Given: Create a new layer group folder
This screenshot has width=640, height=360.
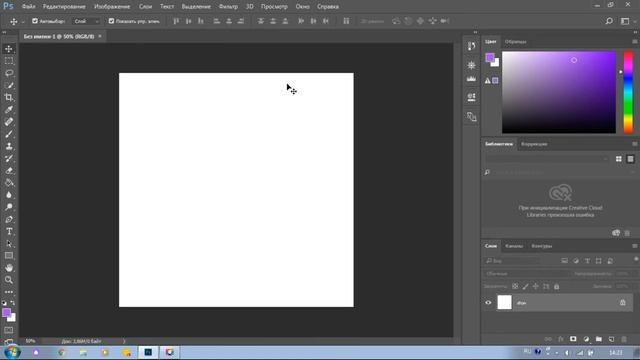Looking at the screenshot, I should [x=599, y=339].
